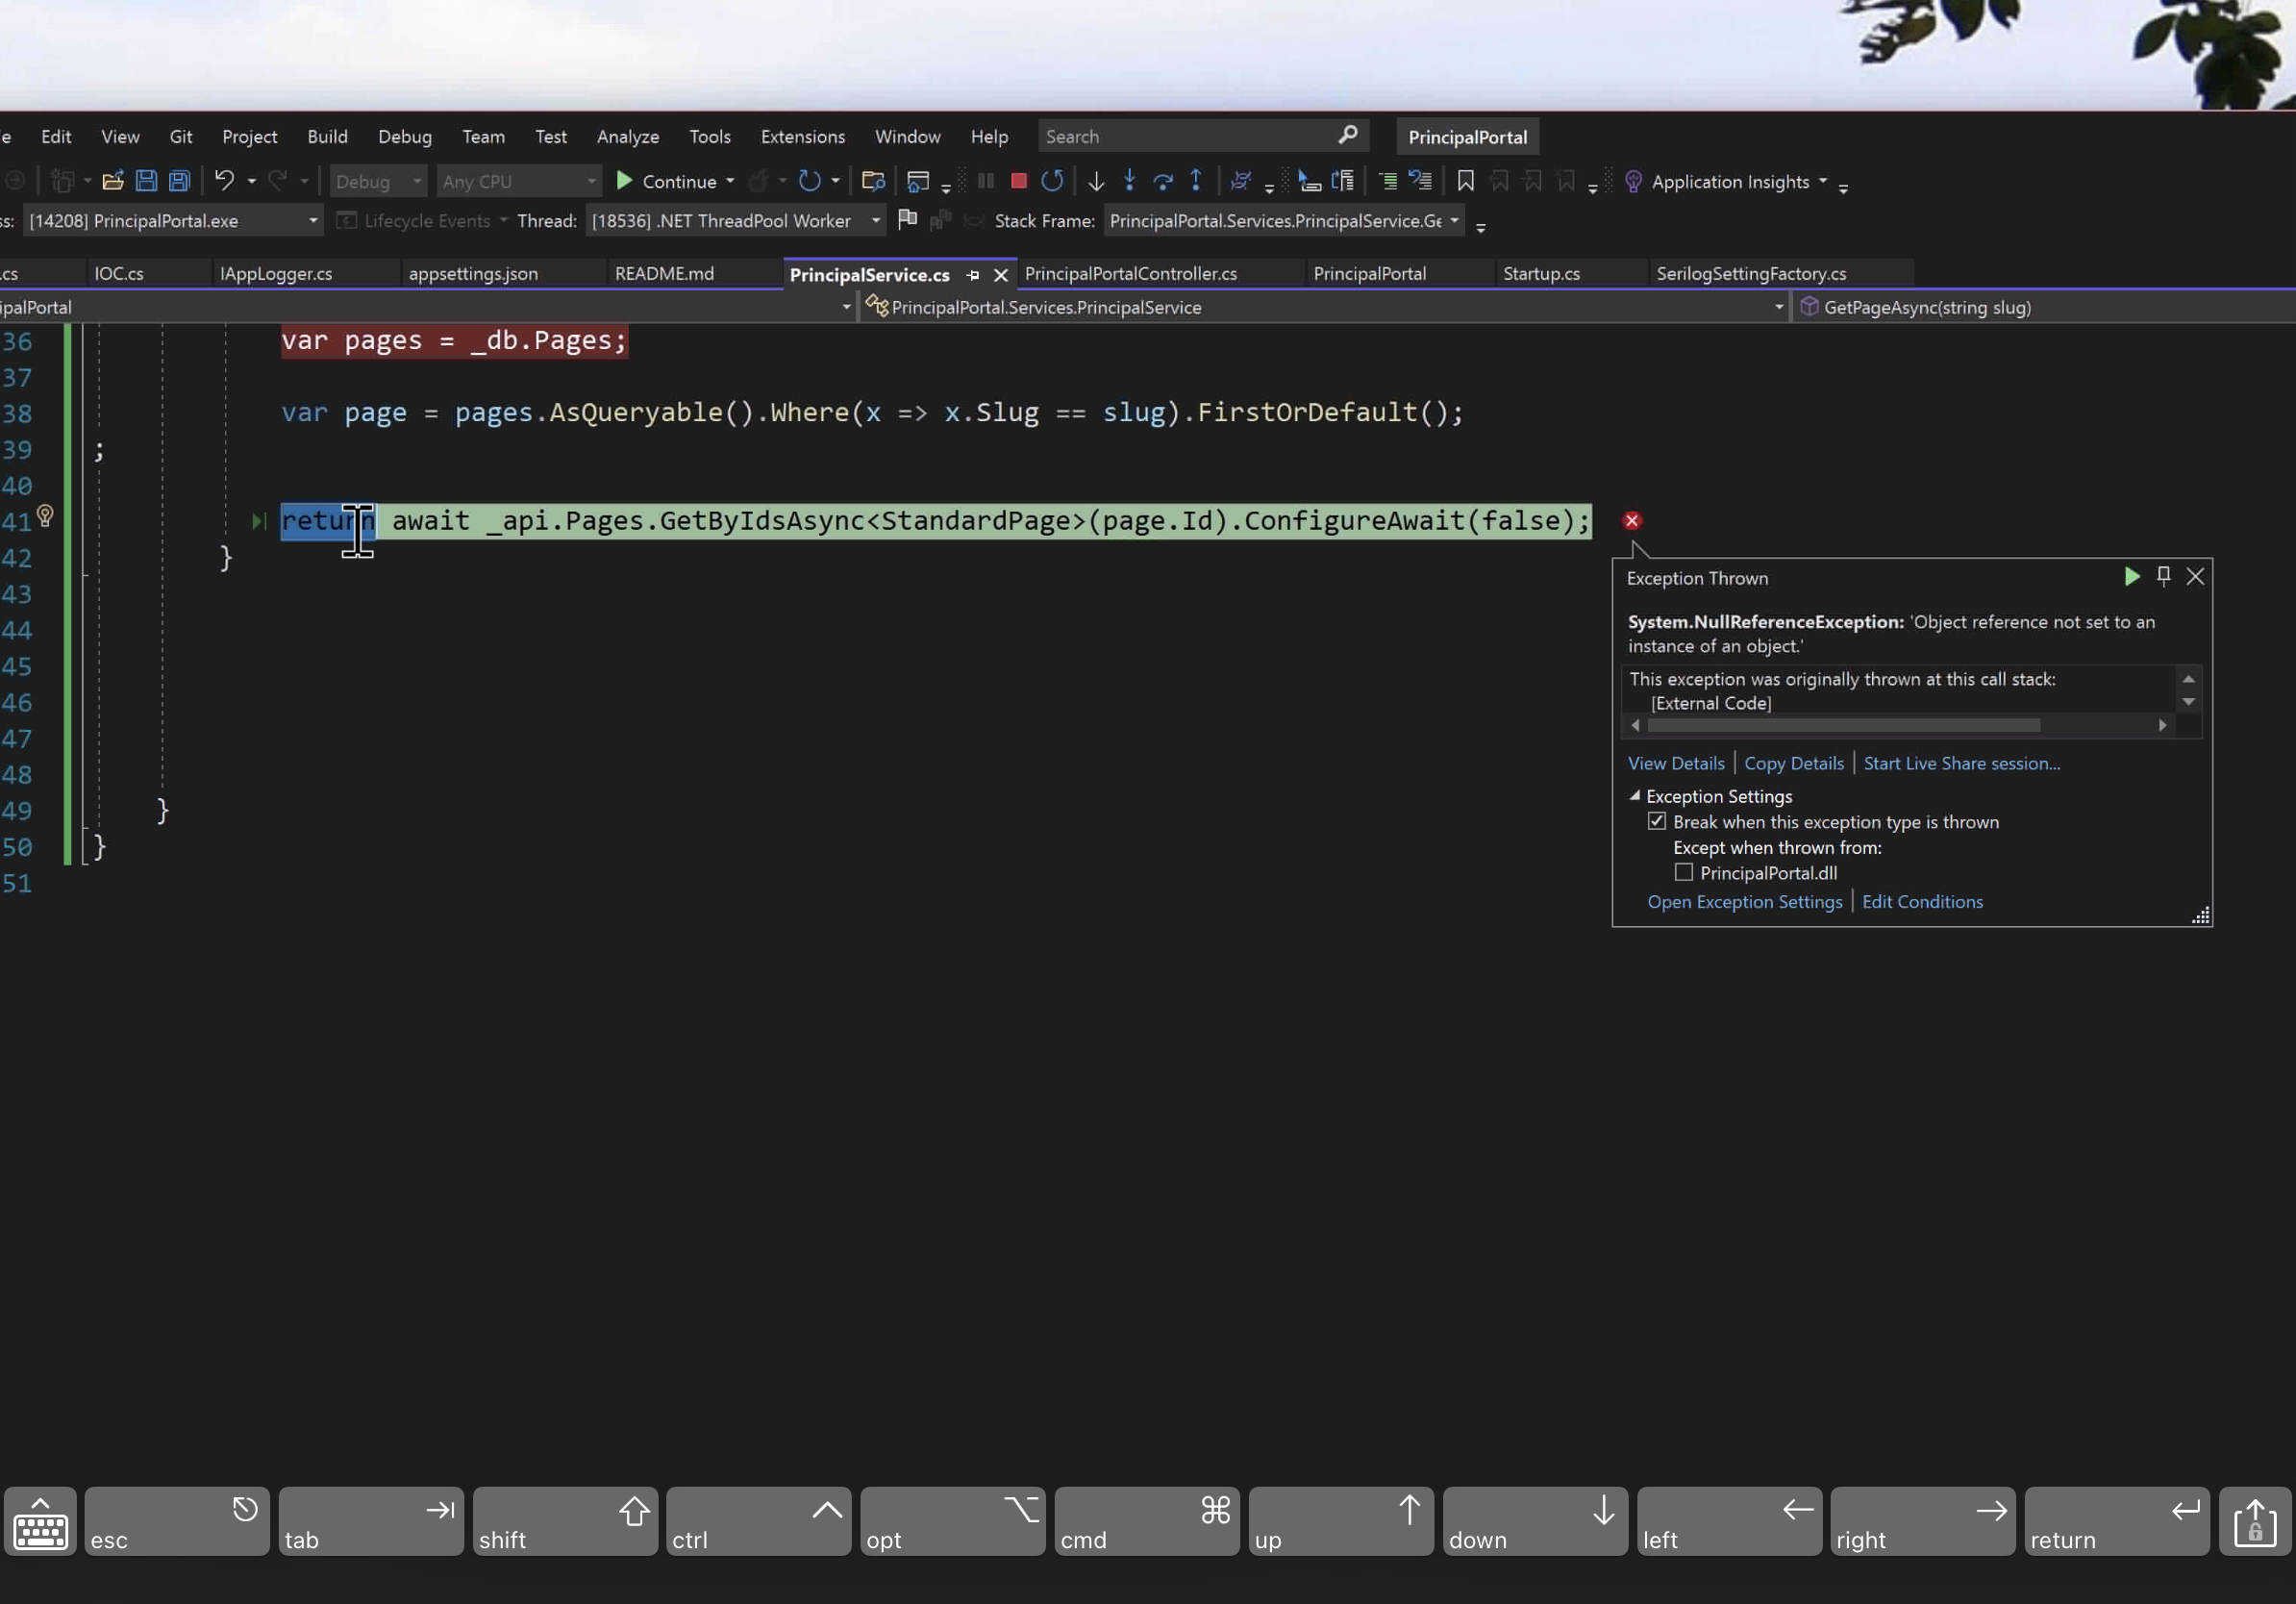The width and height of the screenshot is (2296, 1604).
Task: Stop the debugging session
Action: pos(1018,181)
